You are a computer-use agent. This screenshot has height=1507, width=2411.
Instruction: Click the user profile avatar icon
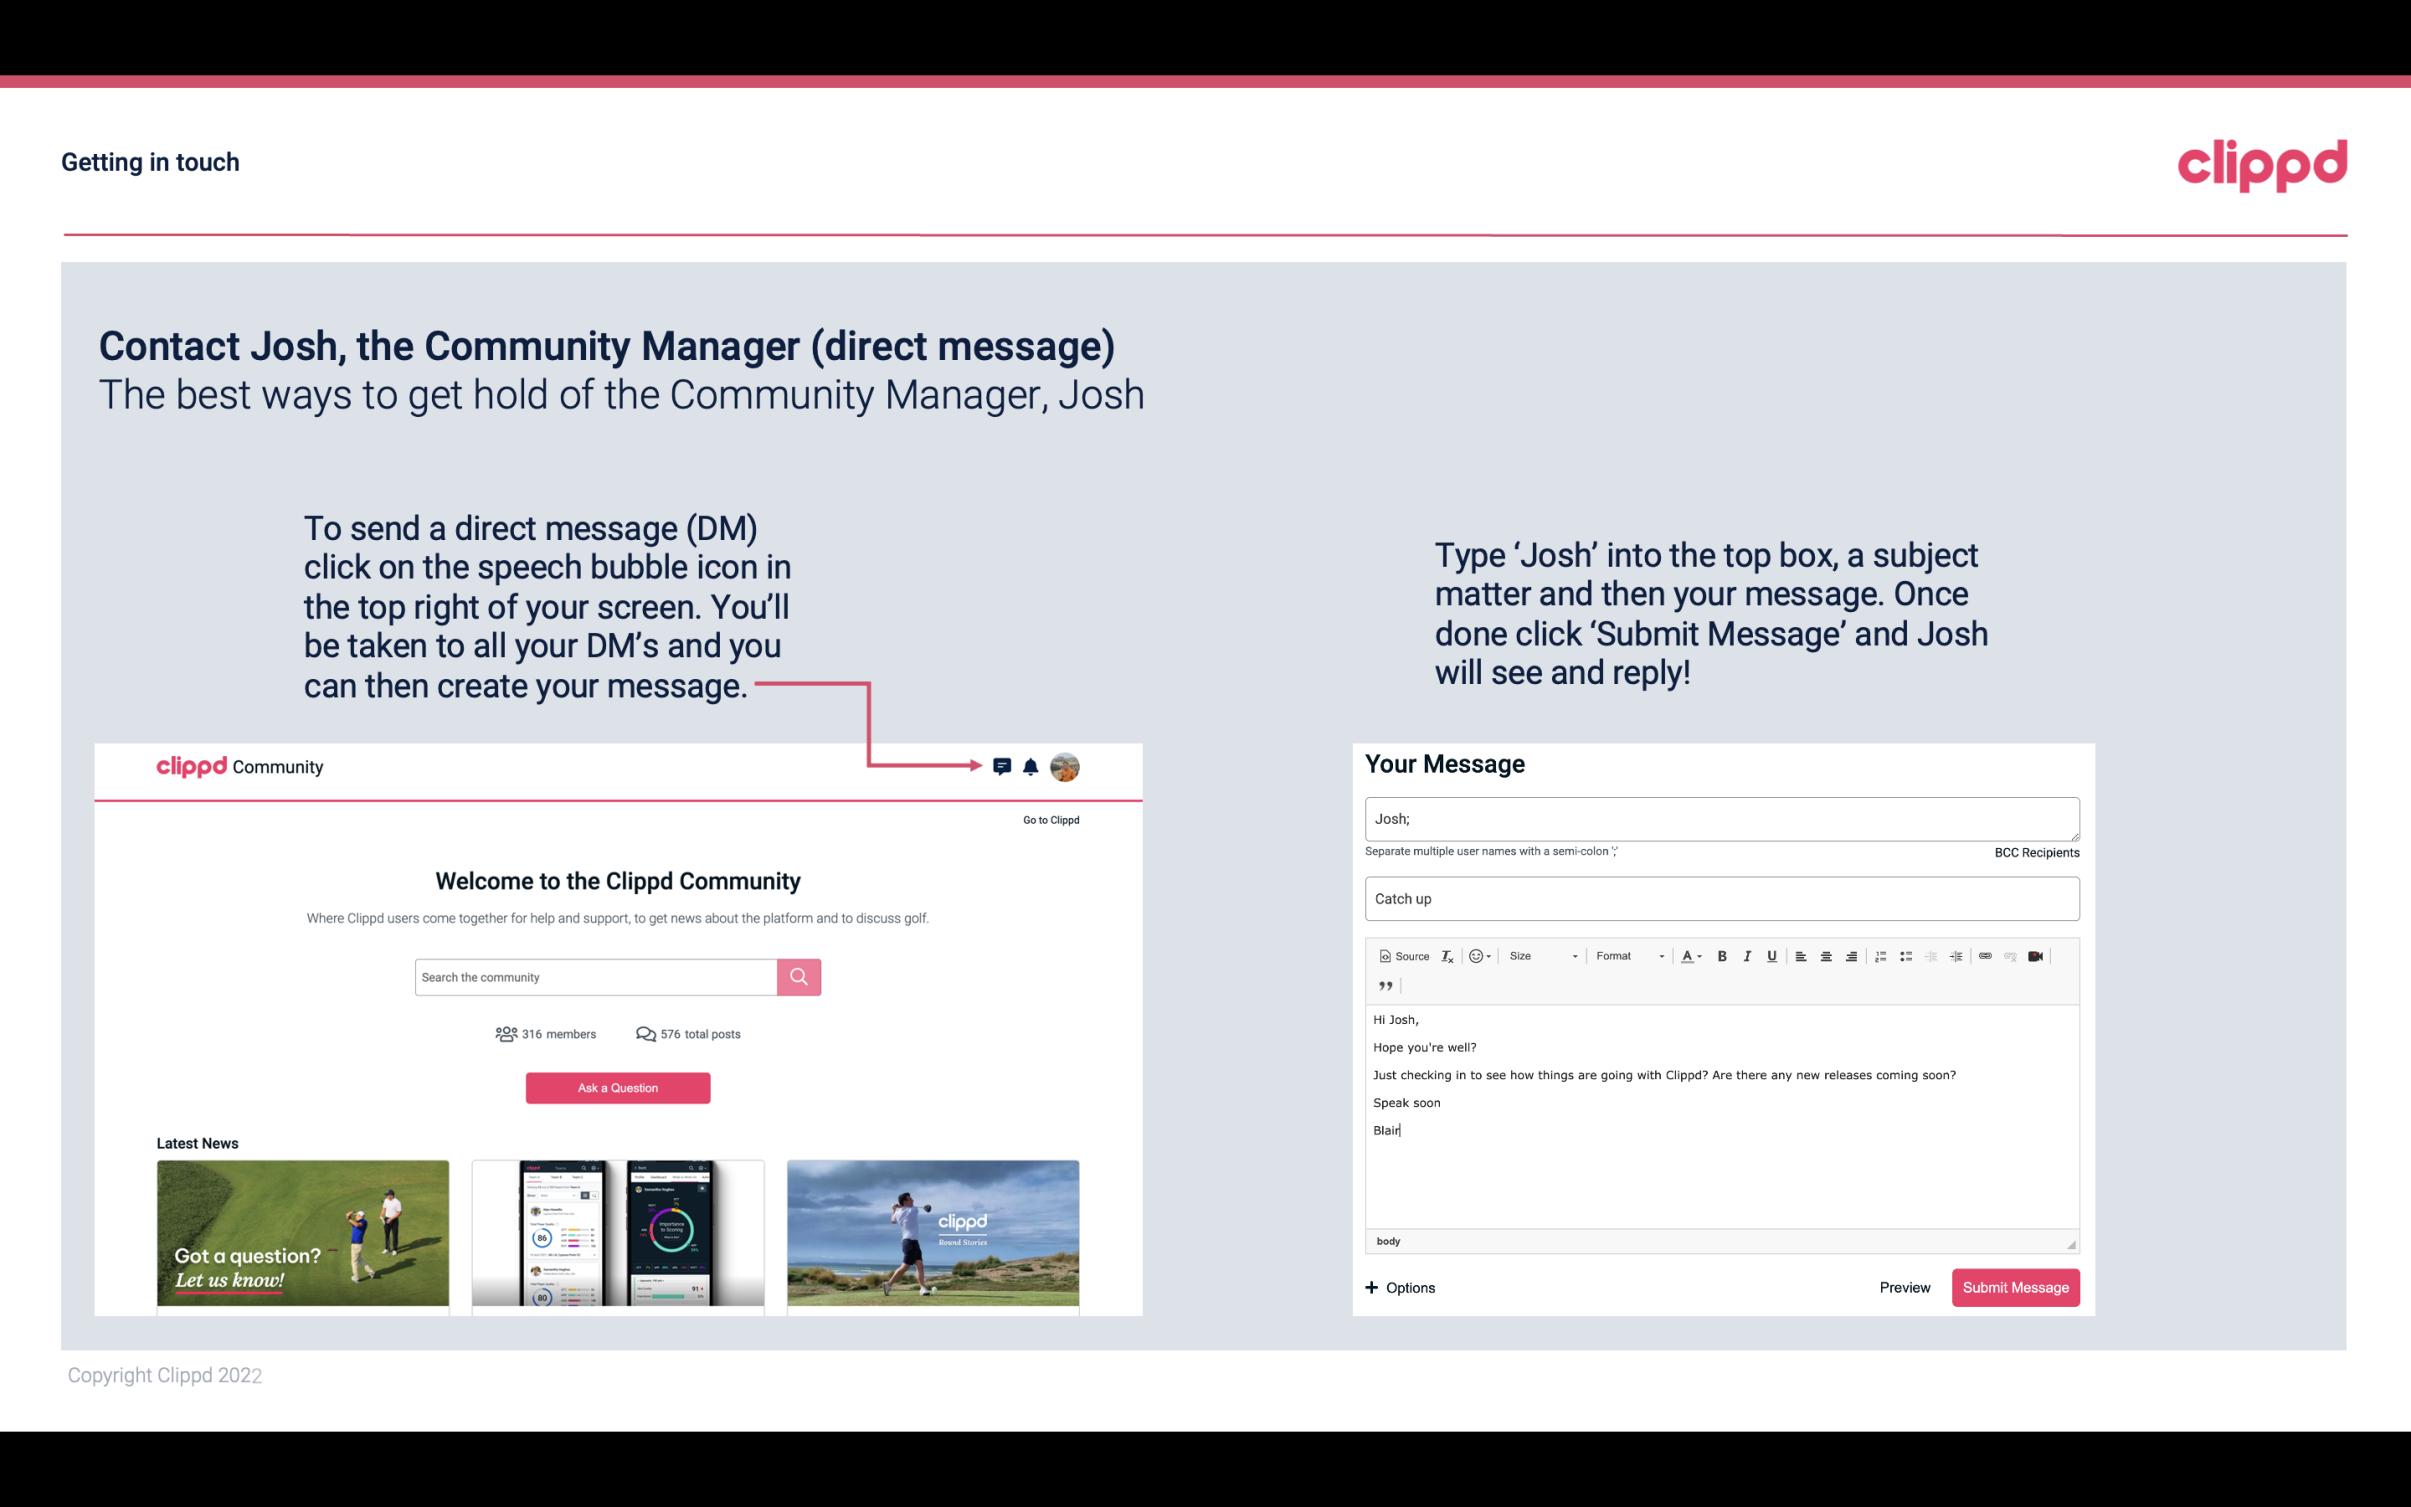tap(1064, 766)
